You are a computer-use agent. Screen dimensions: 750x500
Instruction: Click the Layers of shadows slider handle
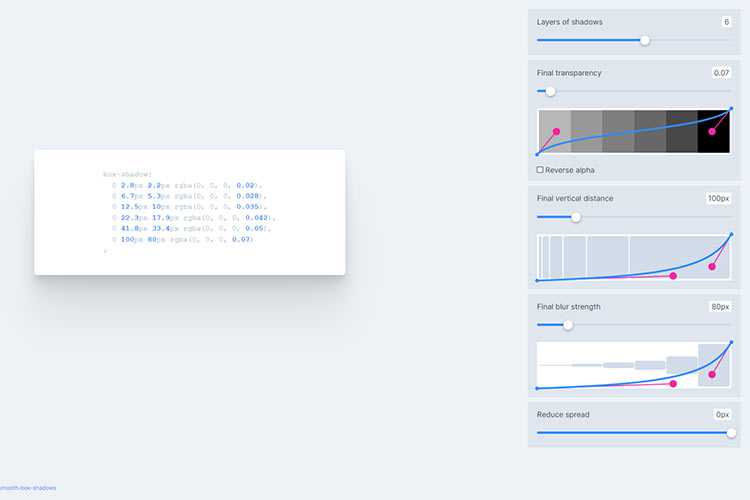644,40
